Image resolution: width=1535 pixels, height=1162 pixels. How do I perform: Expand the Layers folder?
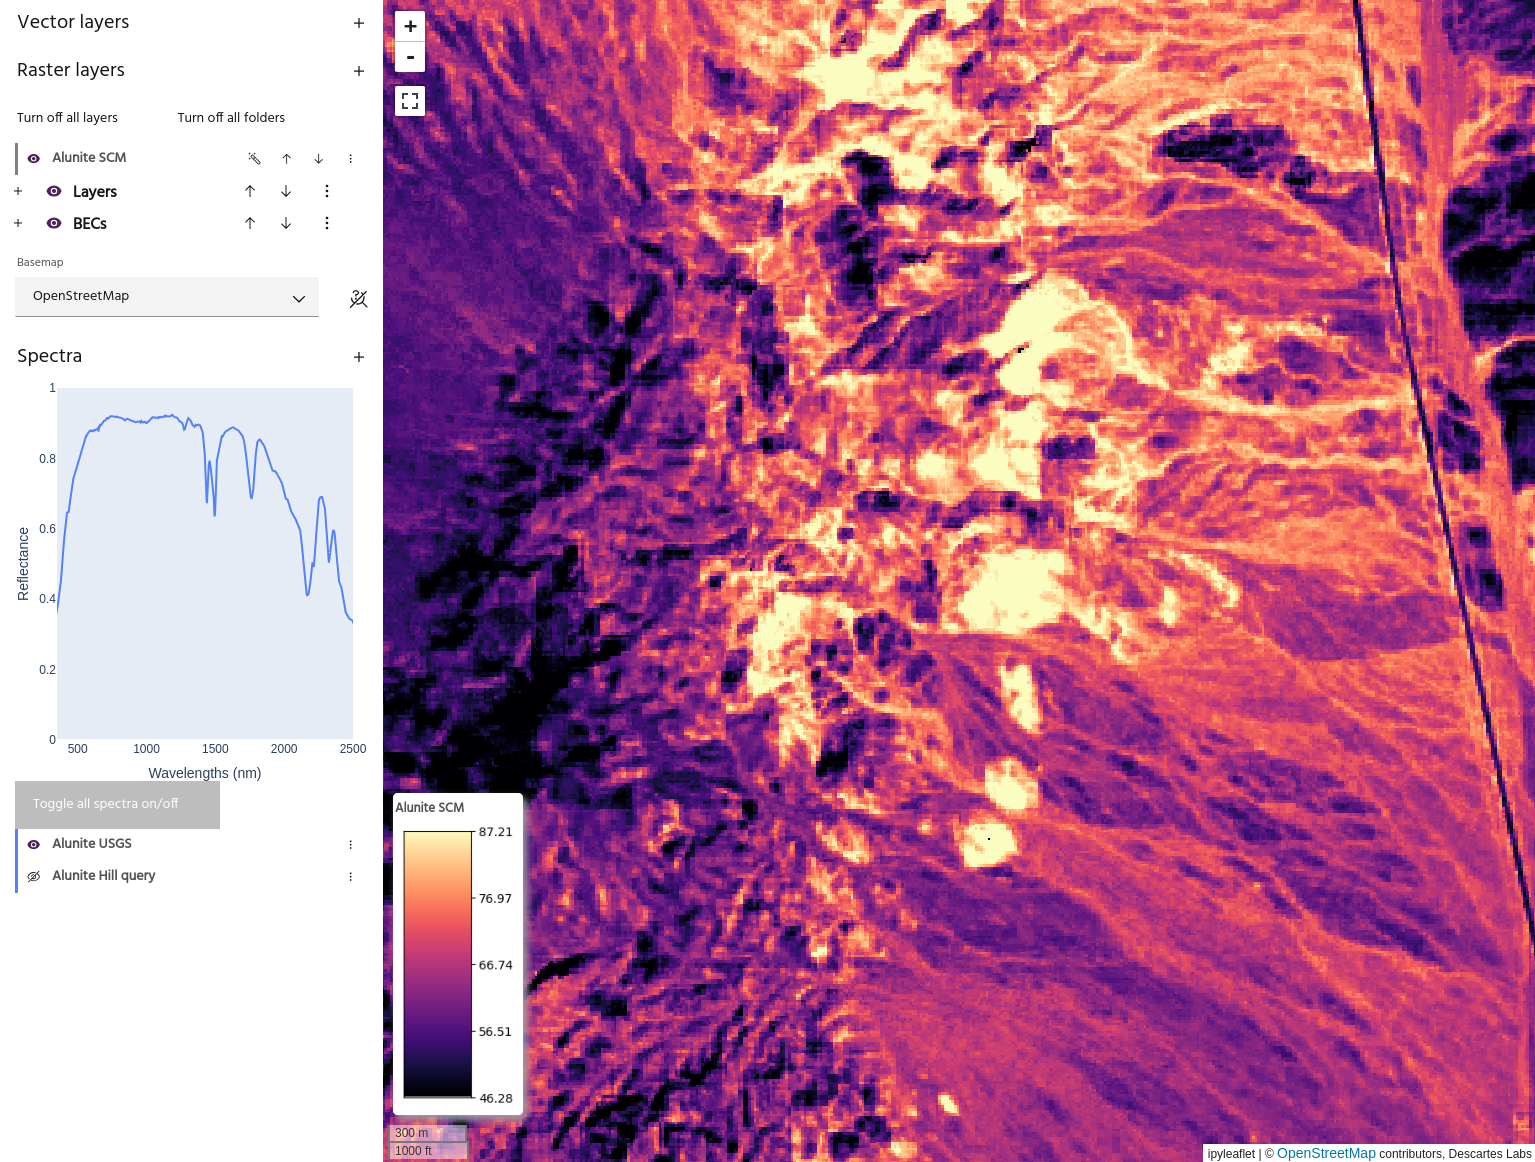coord(18,191)
